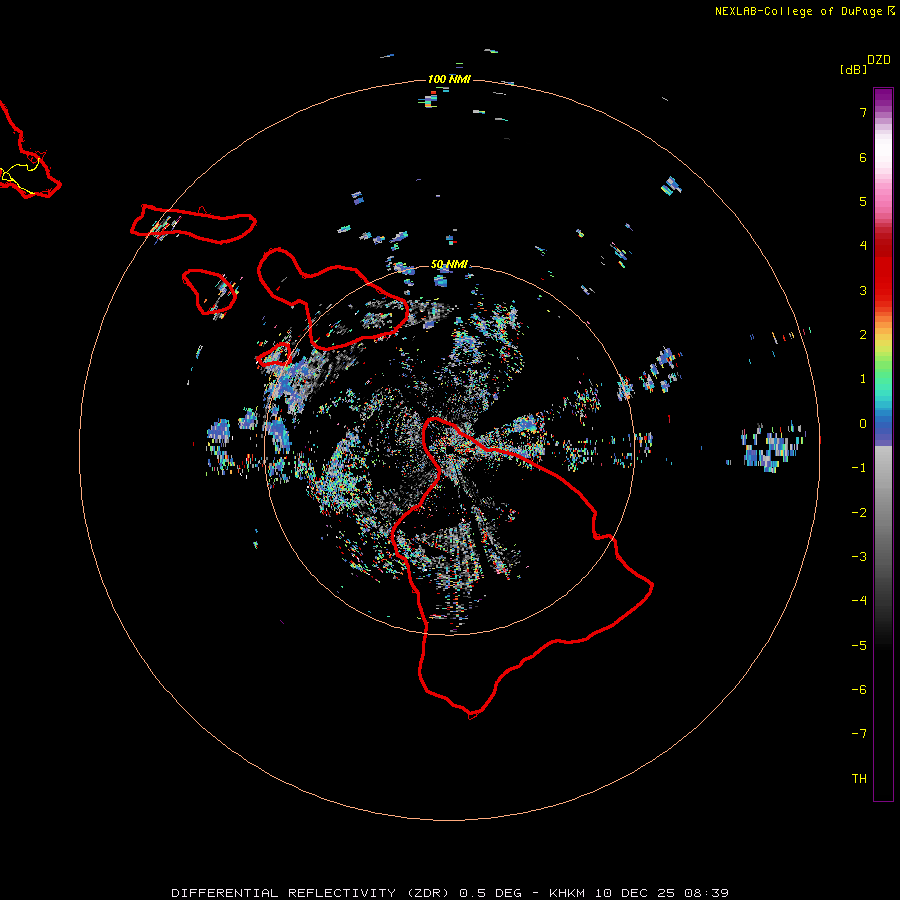900x900 pixels.
Task: Click the 08:39 timestamp in the caption
Action: [707, 893]
